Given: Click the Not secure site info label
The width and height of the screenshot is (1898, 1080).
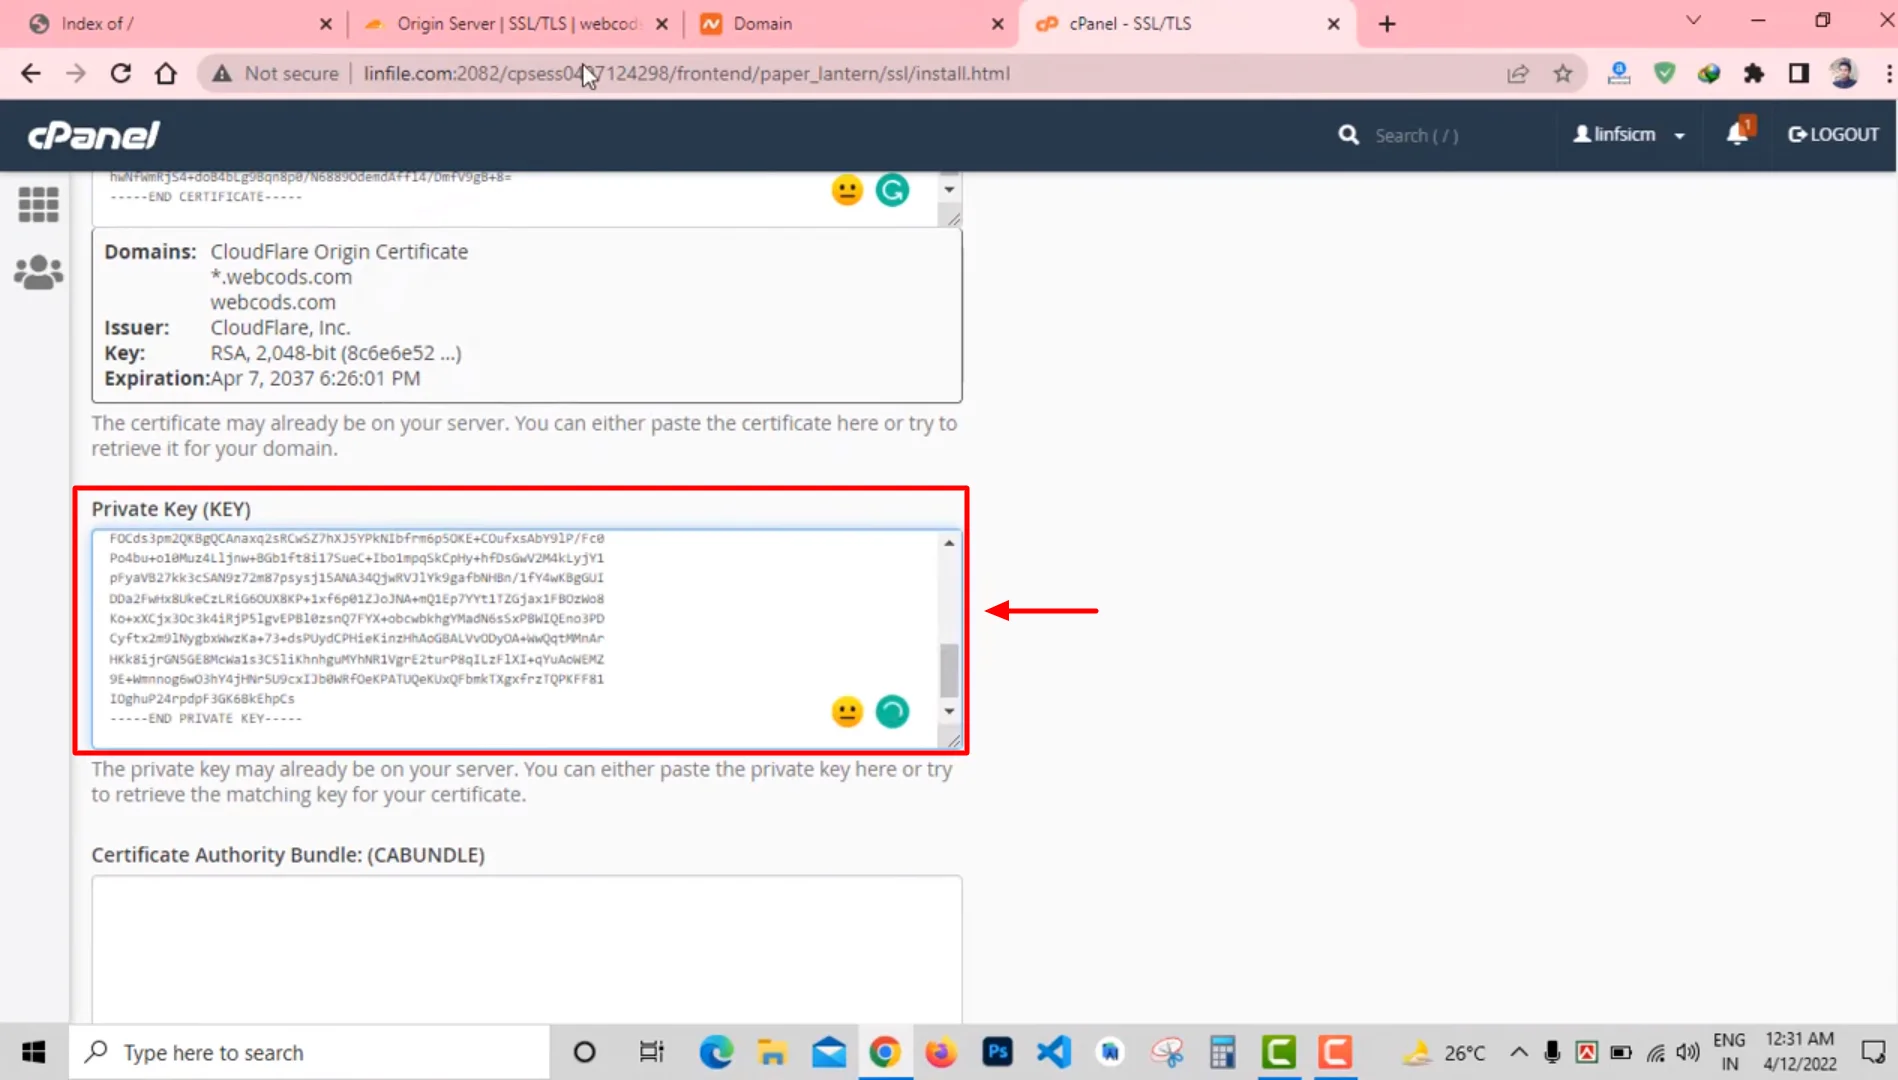Looking at the screenshot, I should pos(275,73).
